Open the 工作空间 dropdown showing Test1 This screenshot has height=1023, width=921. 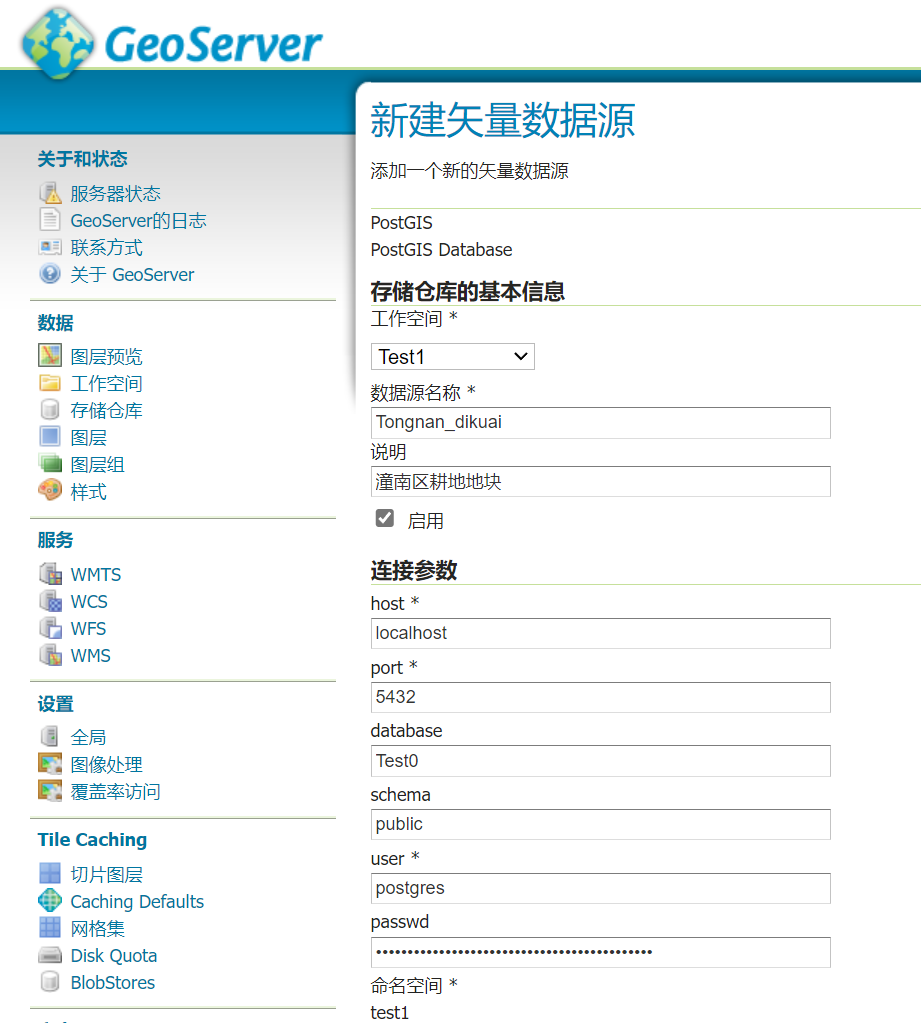click(x=452, y=357)
